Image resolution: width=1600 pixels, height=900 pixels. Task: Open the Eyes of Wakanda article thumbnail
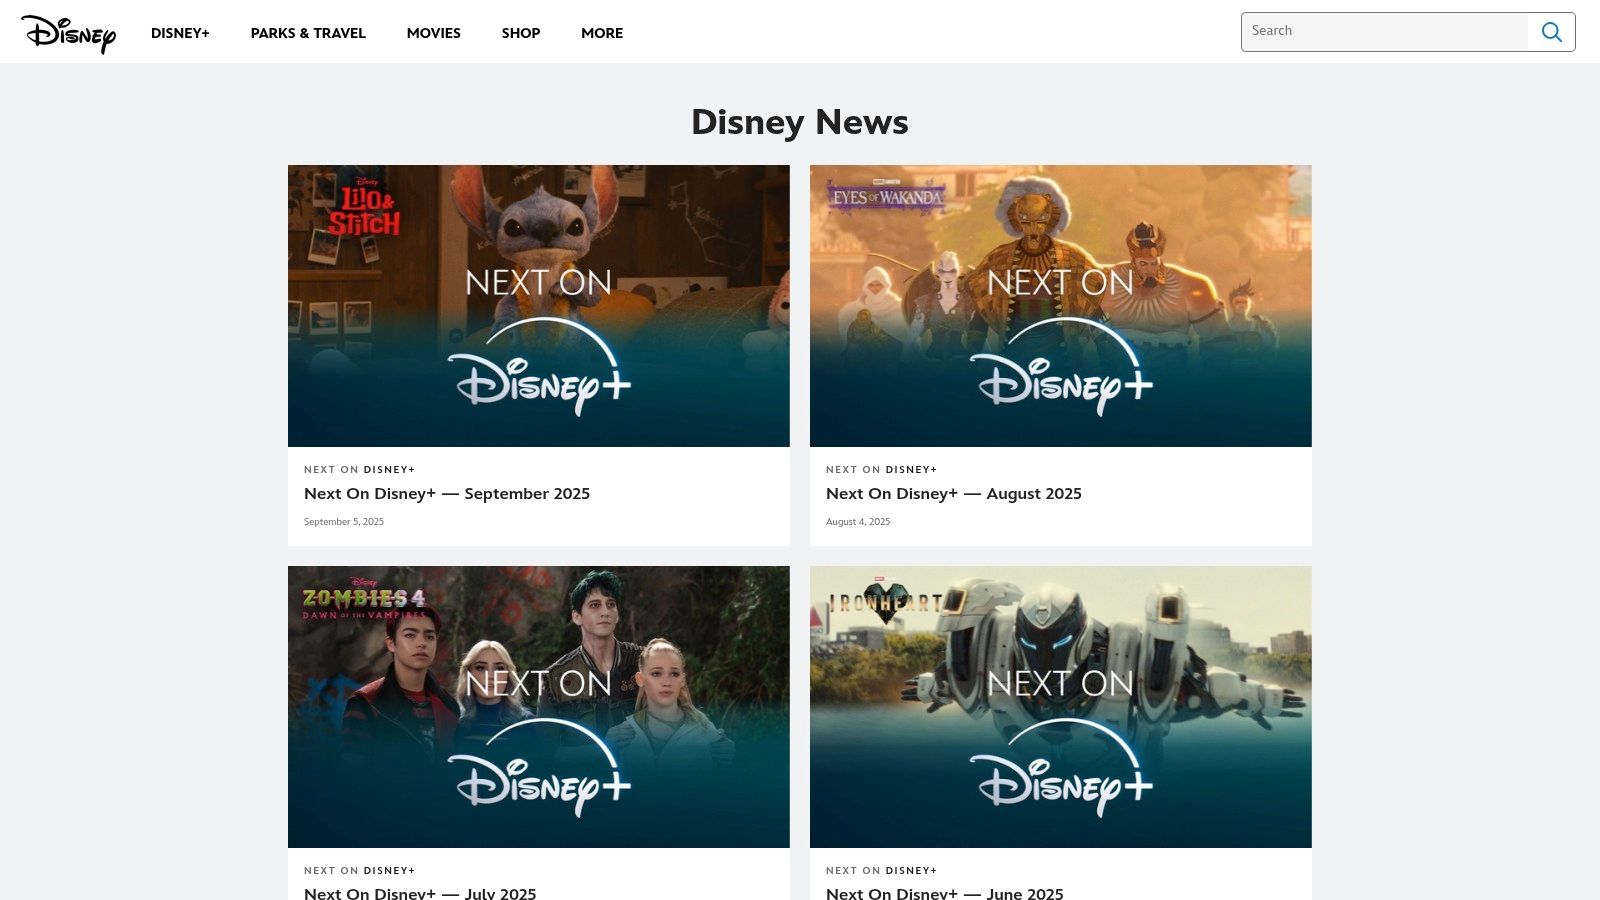[x=1061, y=306]
